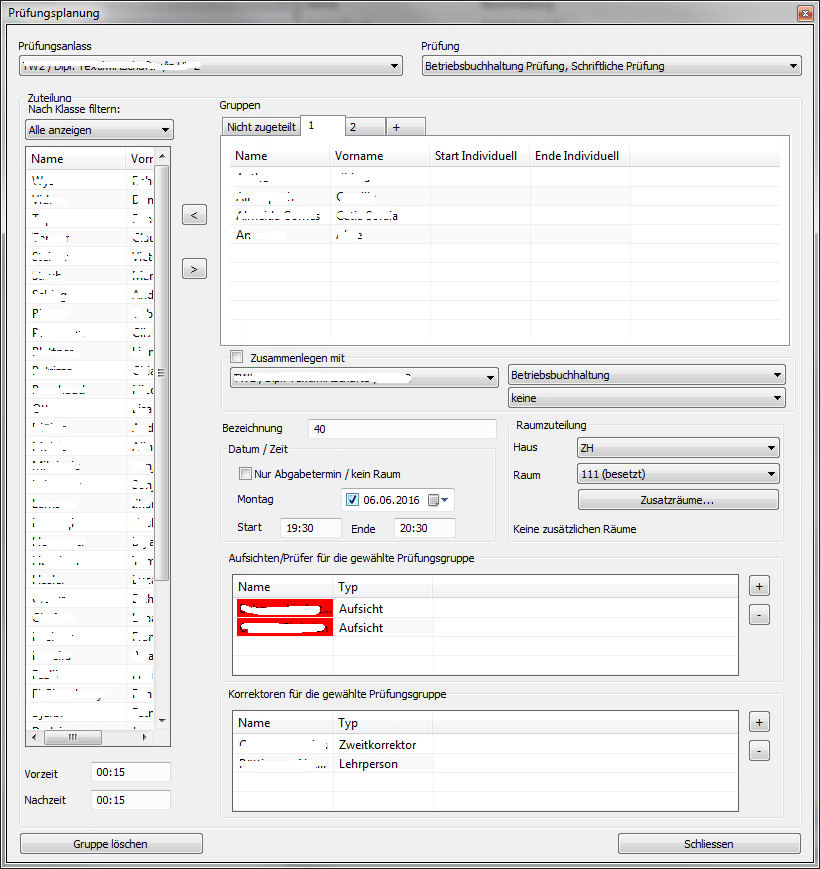Add a new group tab with plus
The width and height of the screenshot is (820, 869).
[x=395, y=127]
